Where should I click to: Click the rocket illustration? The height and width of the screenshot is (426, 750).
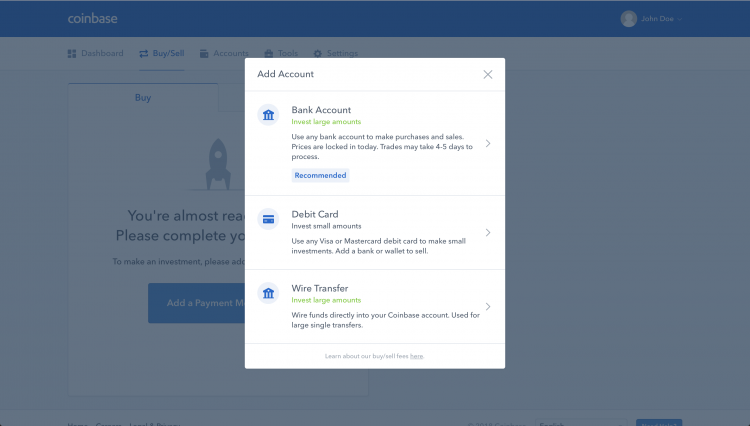point(218,164)
